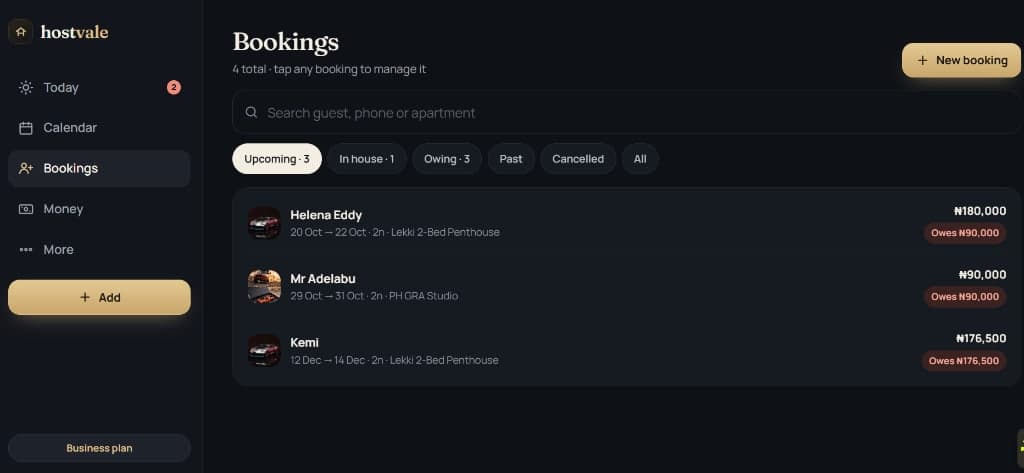
Task: Click the ₦176,500 total amount
Action: (x=981, y=338)
